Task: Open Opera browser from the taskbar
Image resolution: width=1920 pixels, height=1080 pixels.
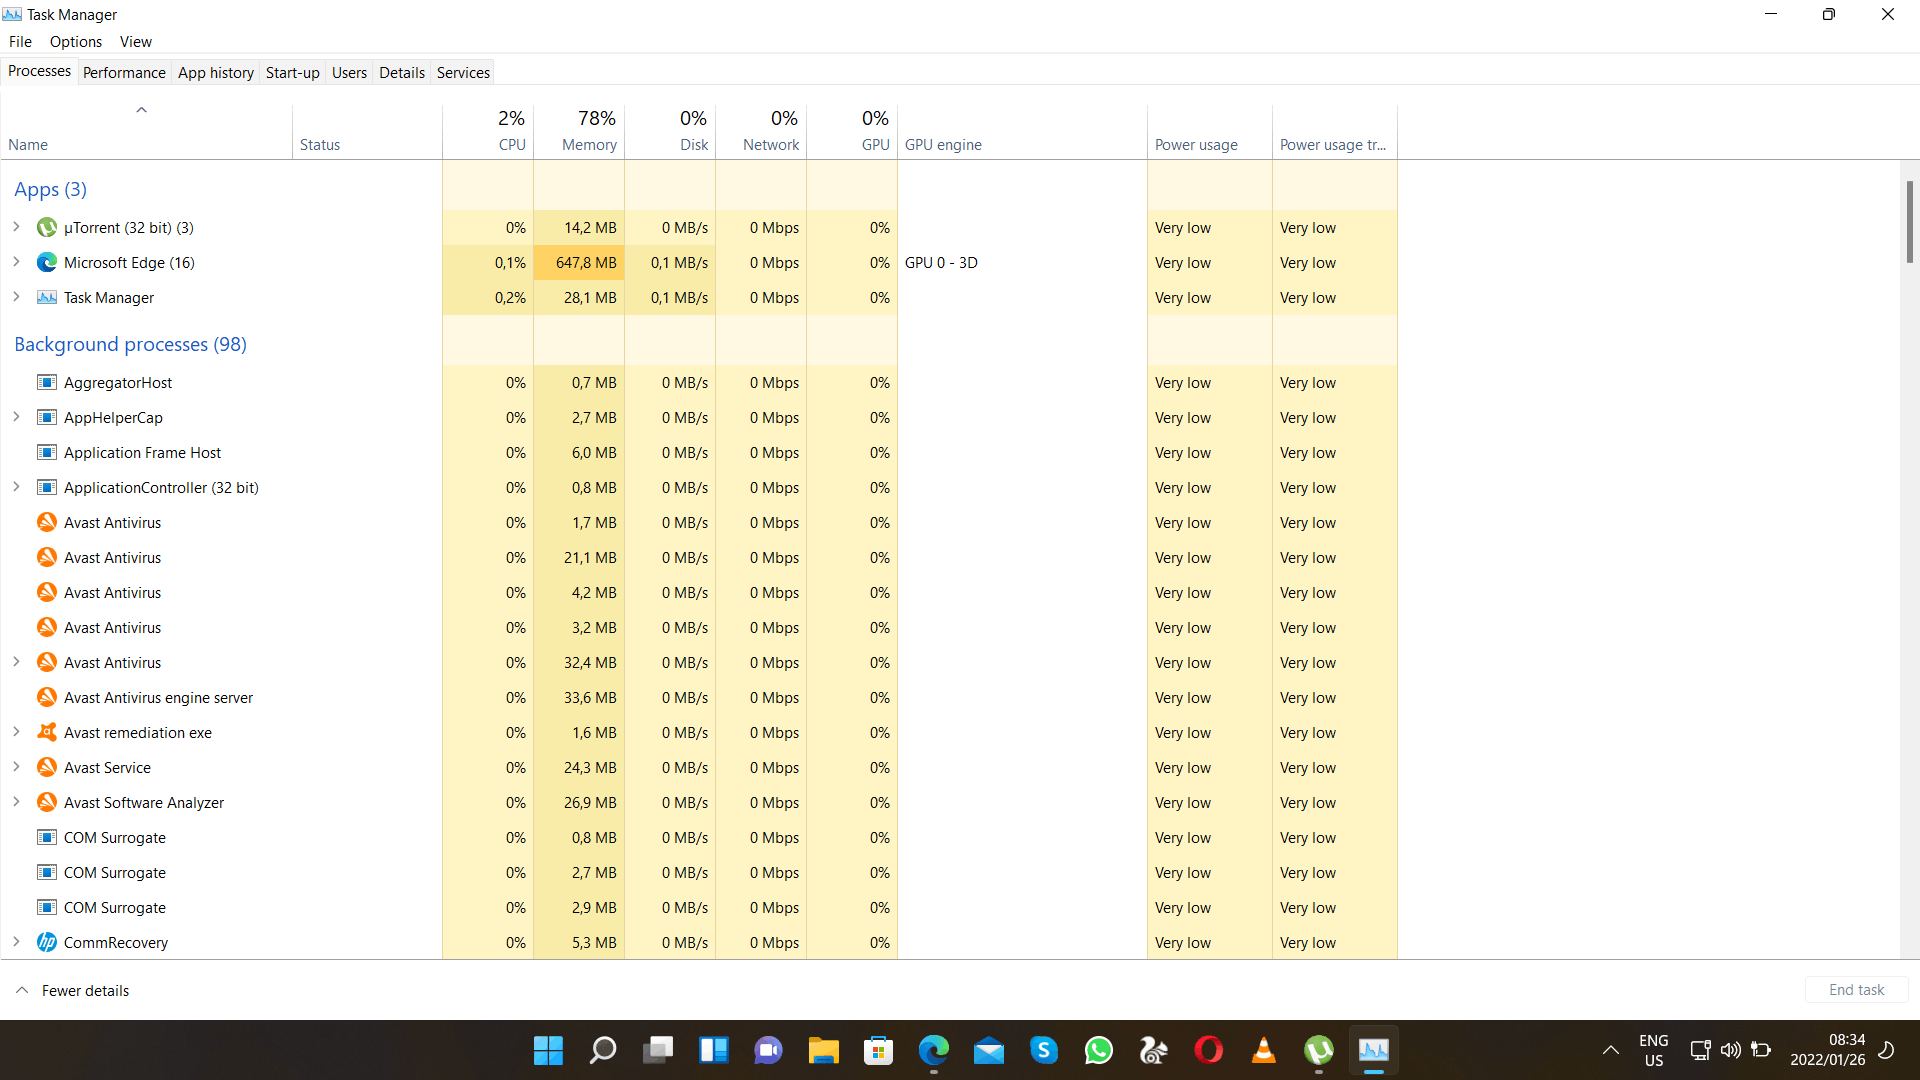Action: click(1208, 1050)
